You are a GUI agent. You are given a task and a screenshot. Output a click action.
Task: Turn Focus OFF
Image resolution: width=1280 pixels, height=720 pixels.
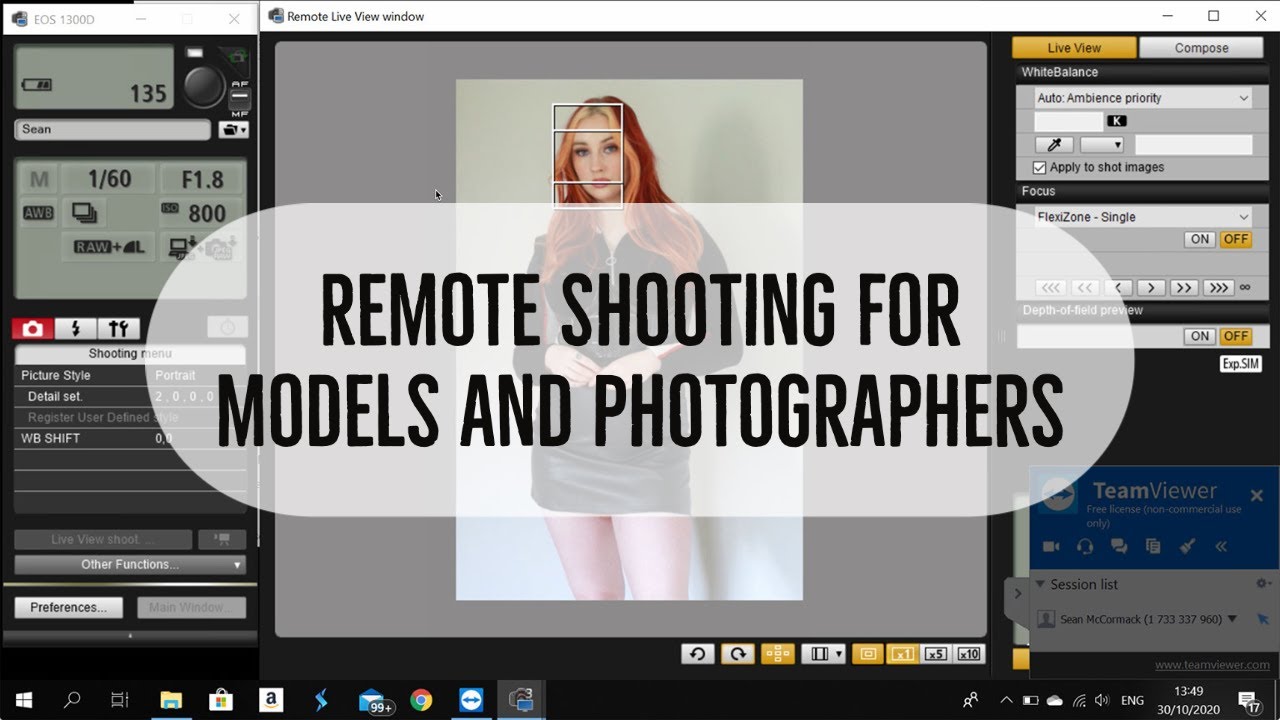pos(1236,240)
